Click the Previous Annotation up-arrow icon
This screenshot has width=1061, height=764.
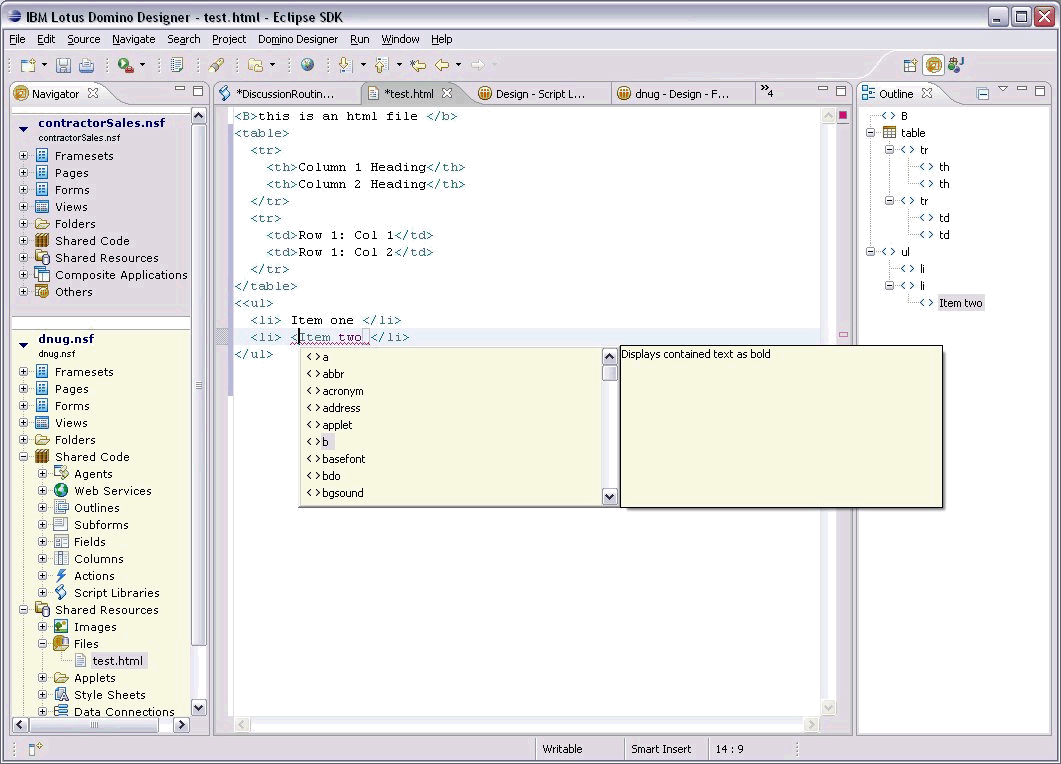coord(381,65)
